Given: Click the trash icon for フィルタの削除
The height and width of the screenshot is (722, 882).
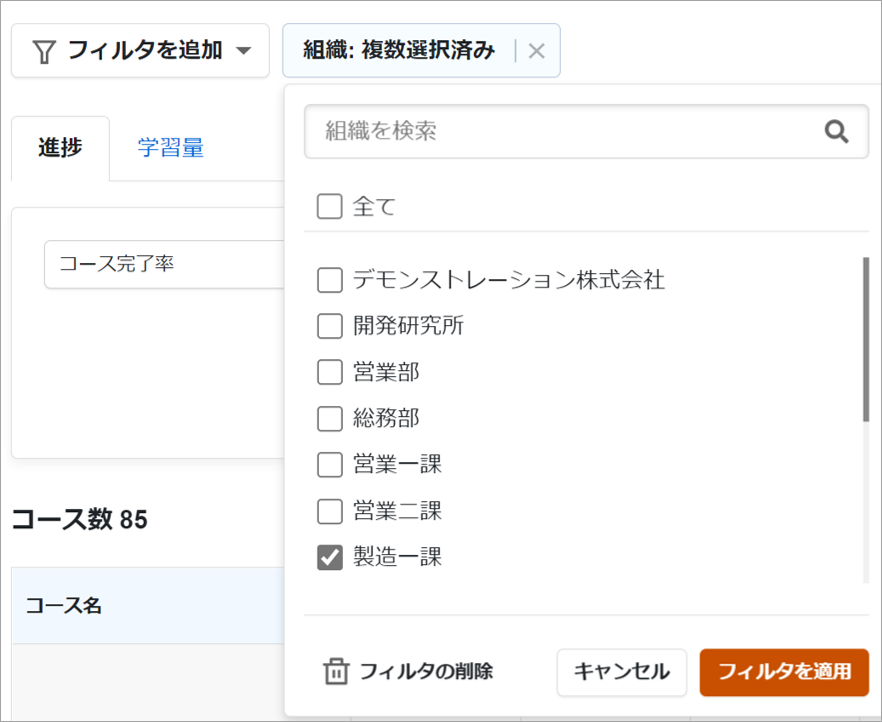Looking at the screenshot, I should 336,671.
